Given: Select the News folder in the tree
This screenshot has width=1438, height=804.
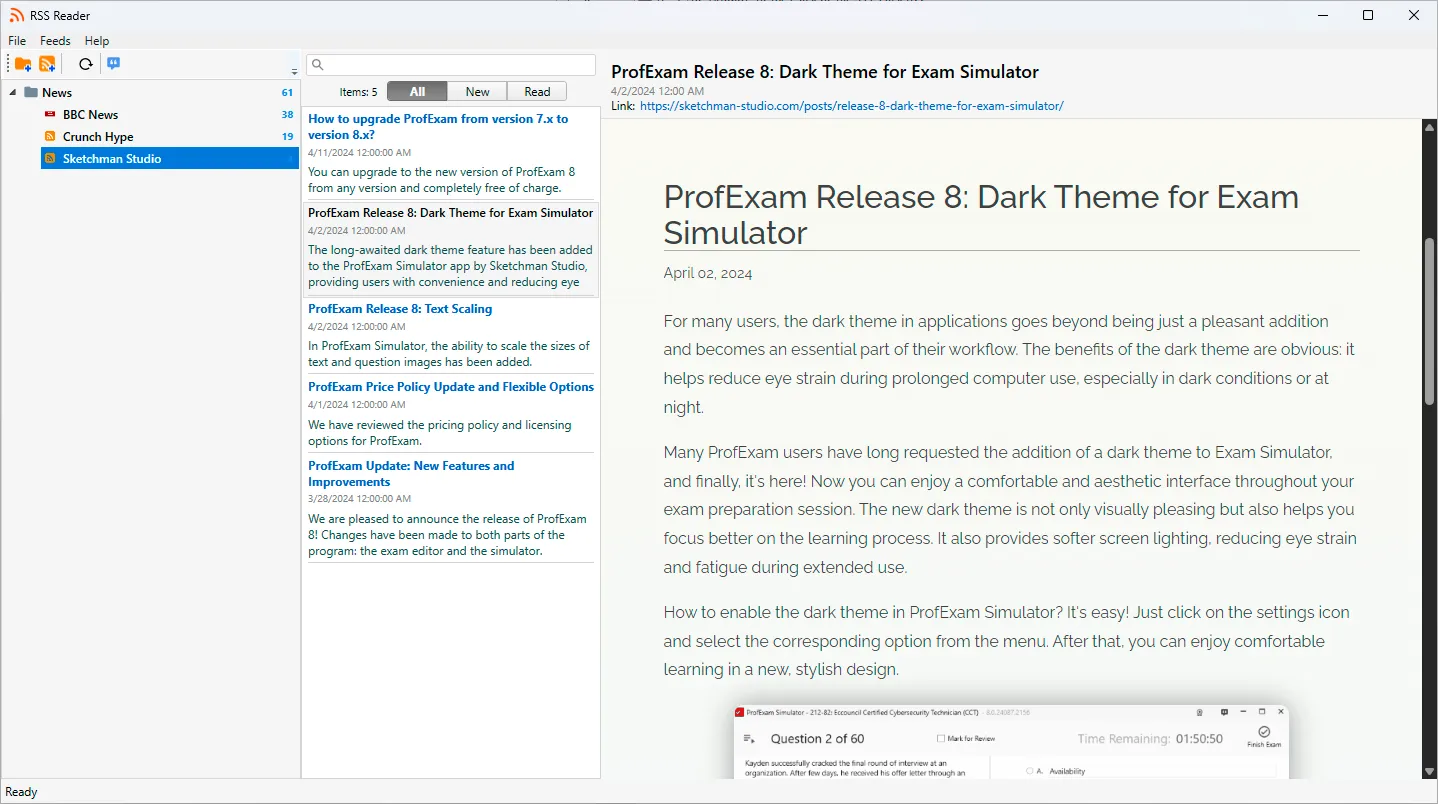Looking at the screenshot, I should 57,93.
